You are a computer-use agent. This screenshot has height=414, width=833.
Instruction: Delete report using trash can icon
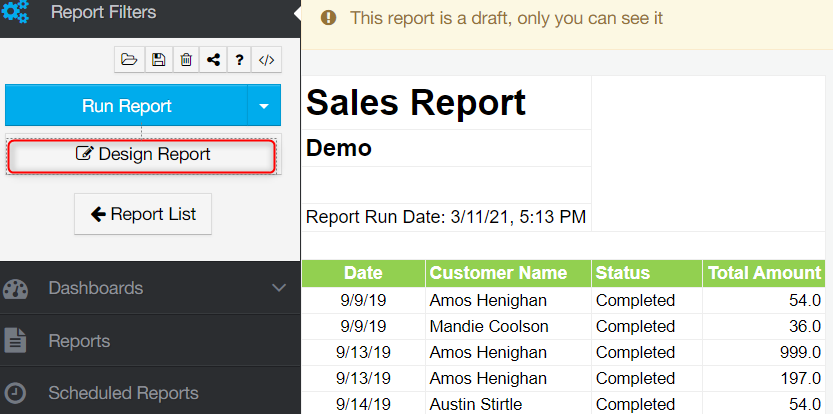point(186,60)
